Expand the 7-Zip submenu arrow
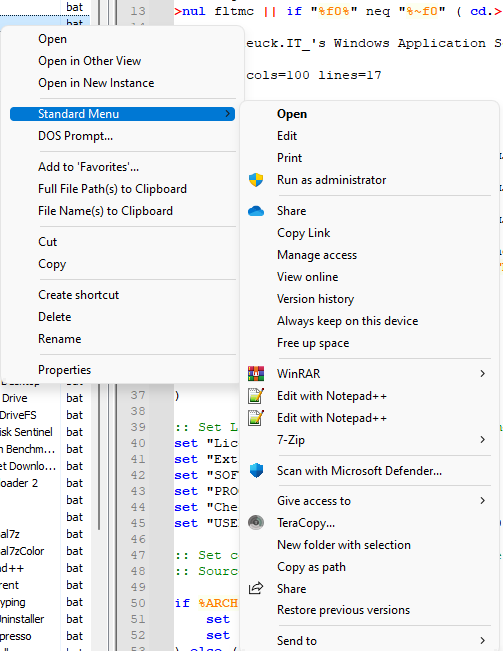Screen dimensions: 503x651 pos(482,440)
